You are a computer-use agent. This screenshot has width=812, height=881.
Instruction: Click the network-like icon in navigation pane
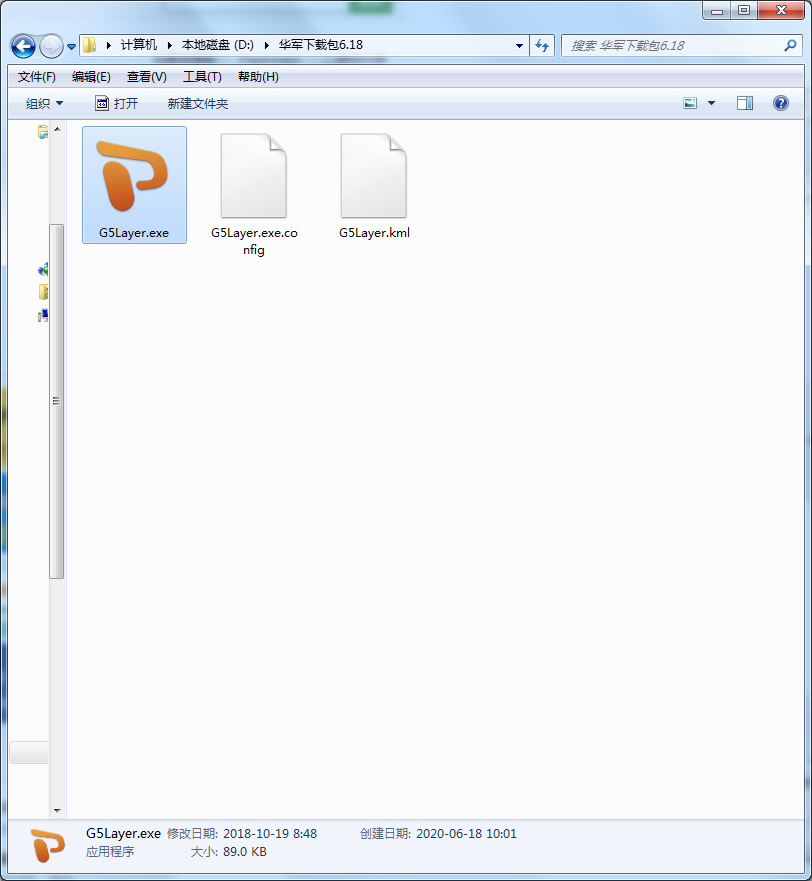pos(43,270)
